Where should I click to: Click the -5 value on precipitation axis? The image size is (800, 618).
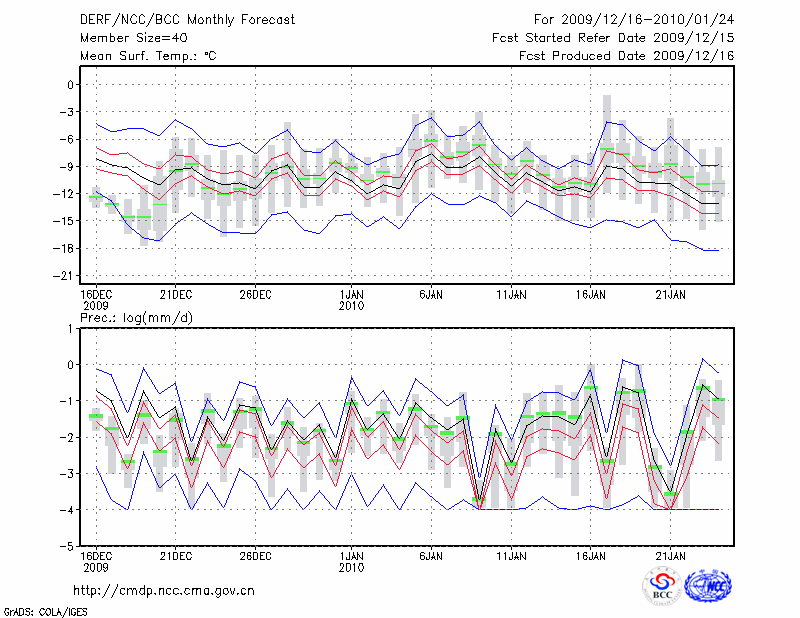[69, 547]
